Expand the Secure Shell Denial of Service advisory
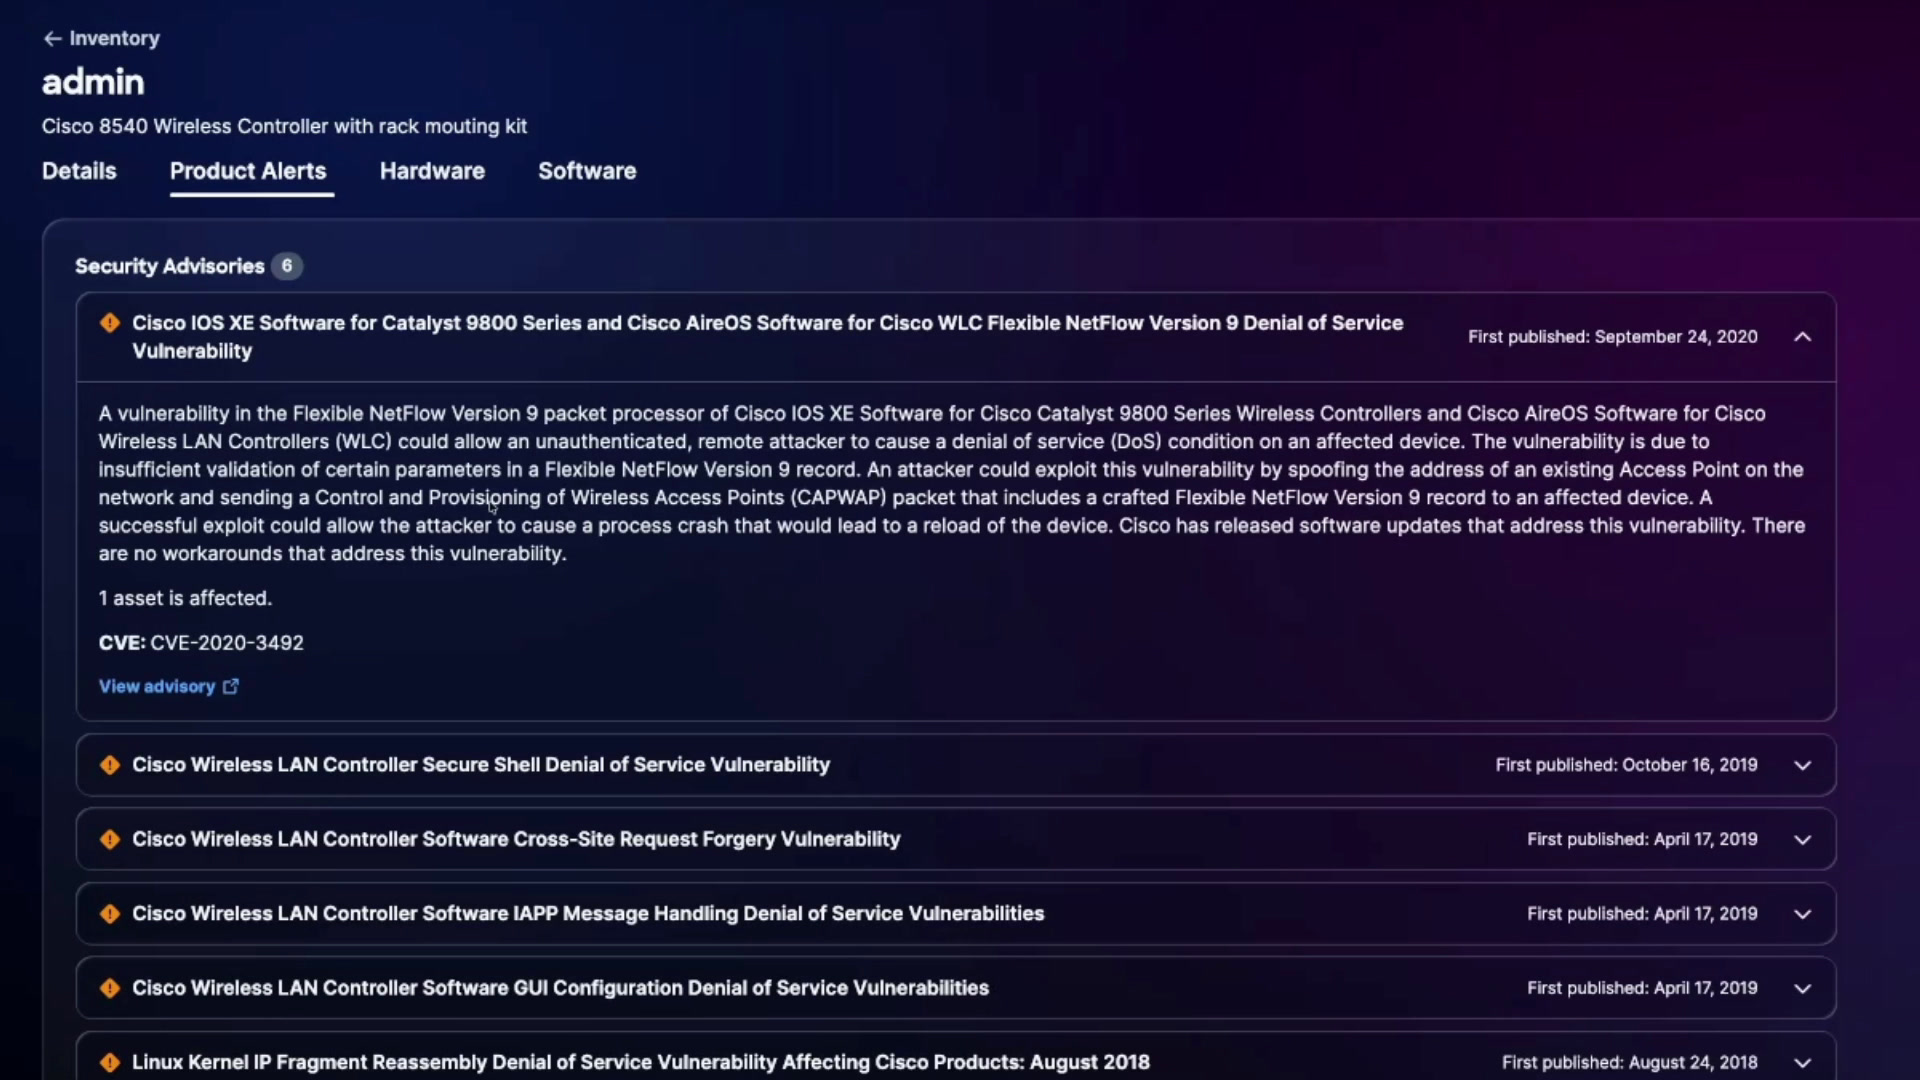 tap(1802, 765)
